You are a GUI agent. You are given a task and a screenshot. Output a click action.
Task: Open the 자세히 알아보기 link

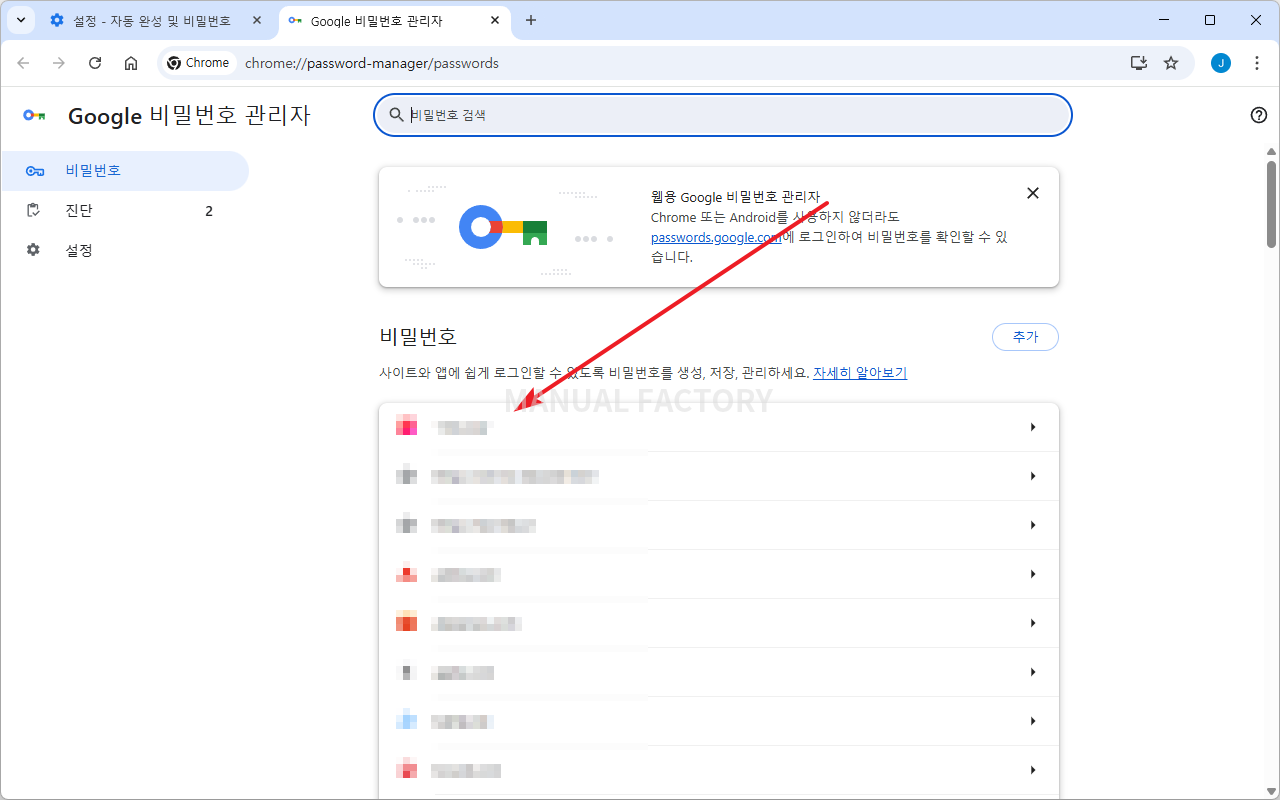click(x=860, y=373)
